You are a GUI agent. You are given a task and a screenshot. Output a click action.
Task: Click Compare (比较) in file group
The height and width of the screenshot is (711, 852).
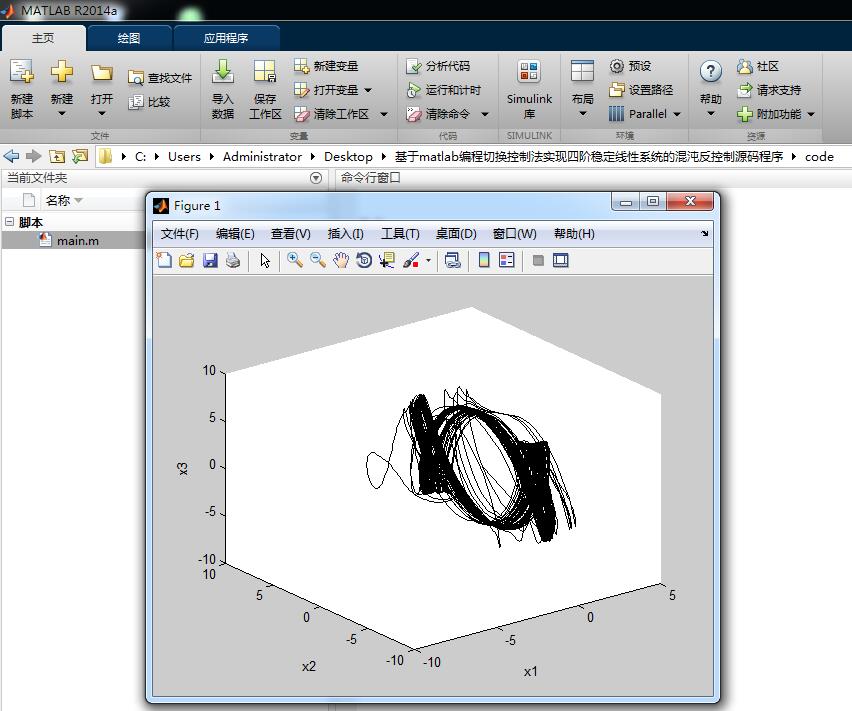(149, 102)
